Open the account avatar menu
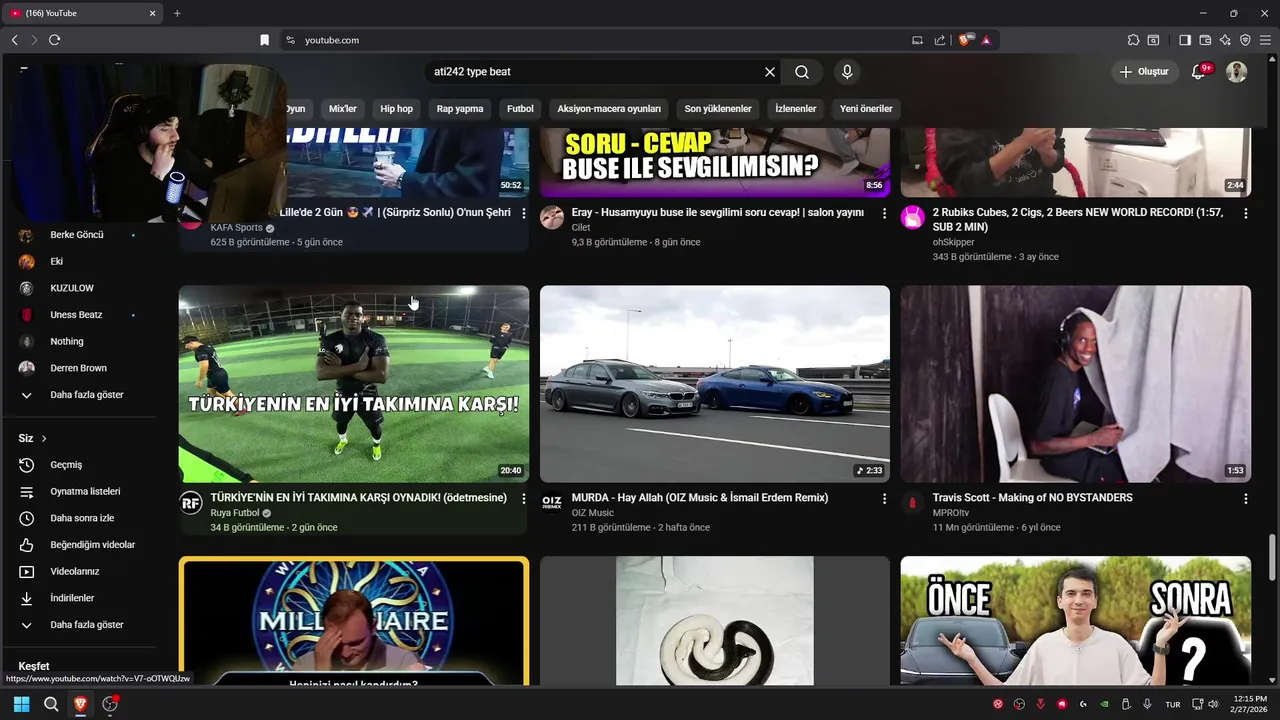 pyautogui.click(x=1237, y=72)
